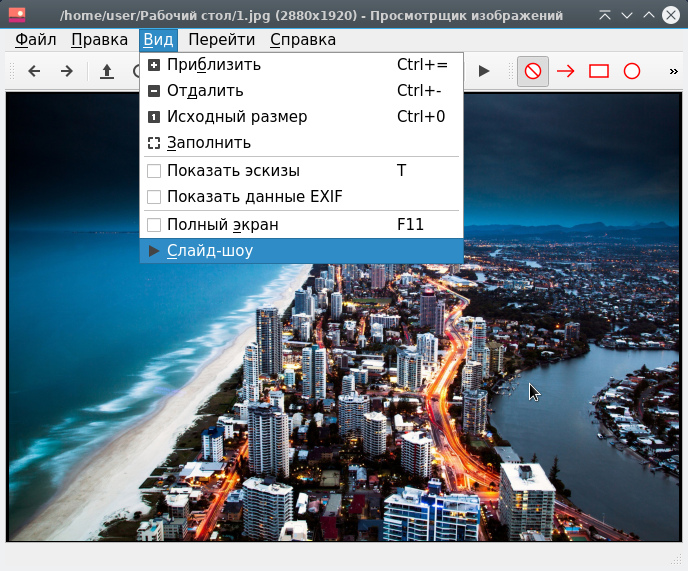Image resolution: width=688 pixels, height=571 pixels.
Task: Choose Приблизить in the Вид menu
Action: [213, 65]
